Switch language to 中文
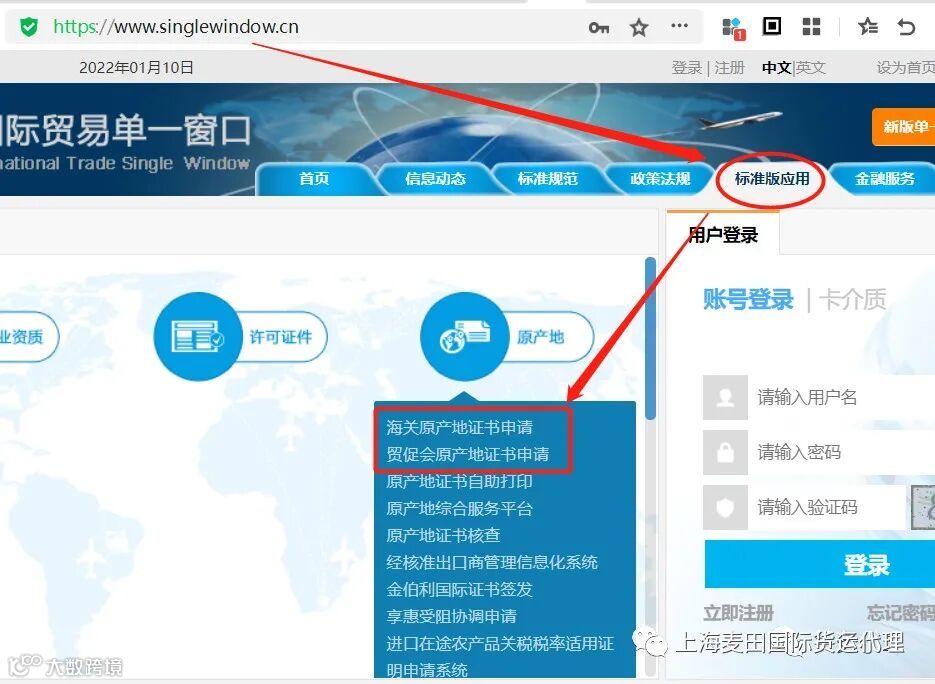Viewport: 935px width, 684px height. tap(776, 67)
